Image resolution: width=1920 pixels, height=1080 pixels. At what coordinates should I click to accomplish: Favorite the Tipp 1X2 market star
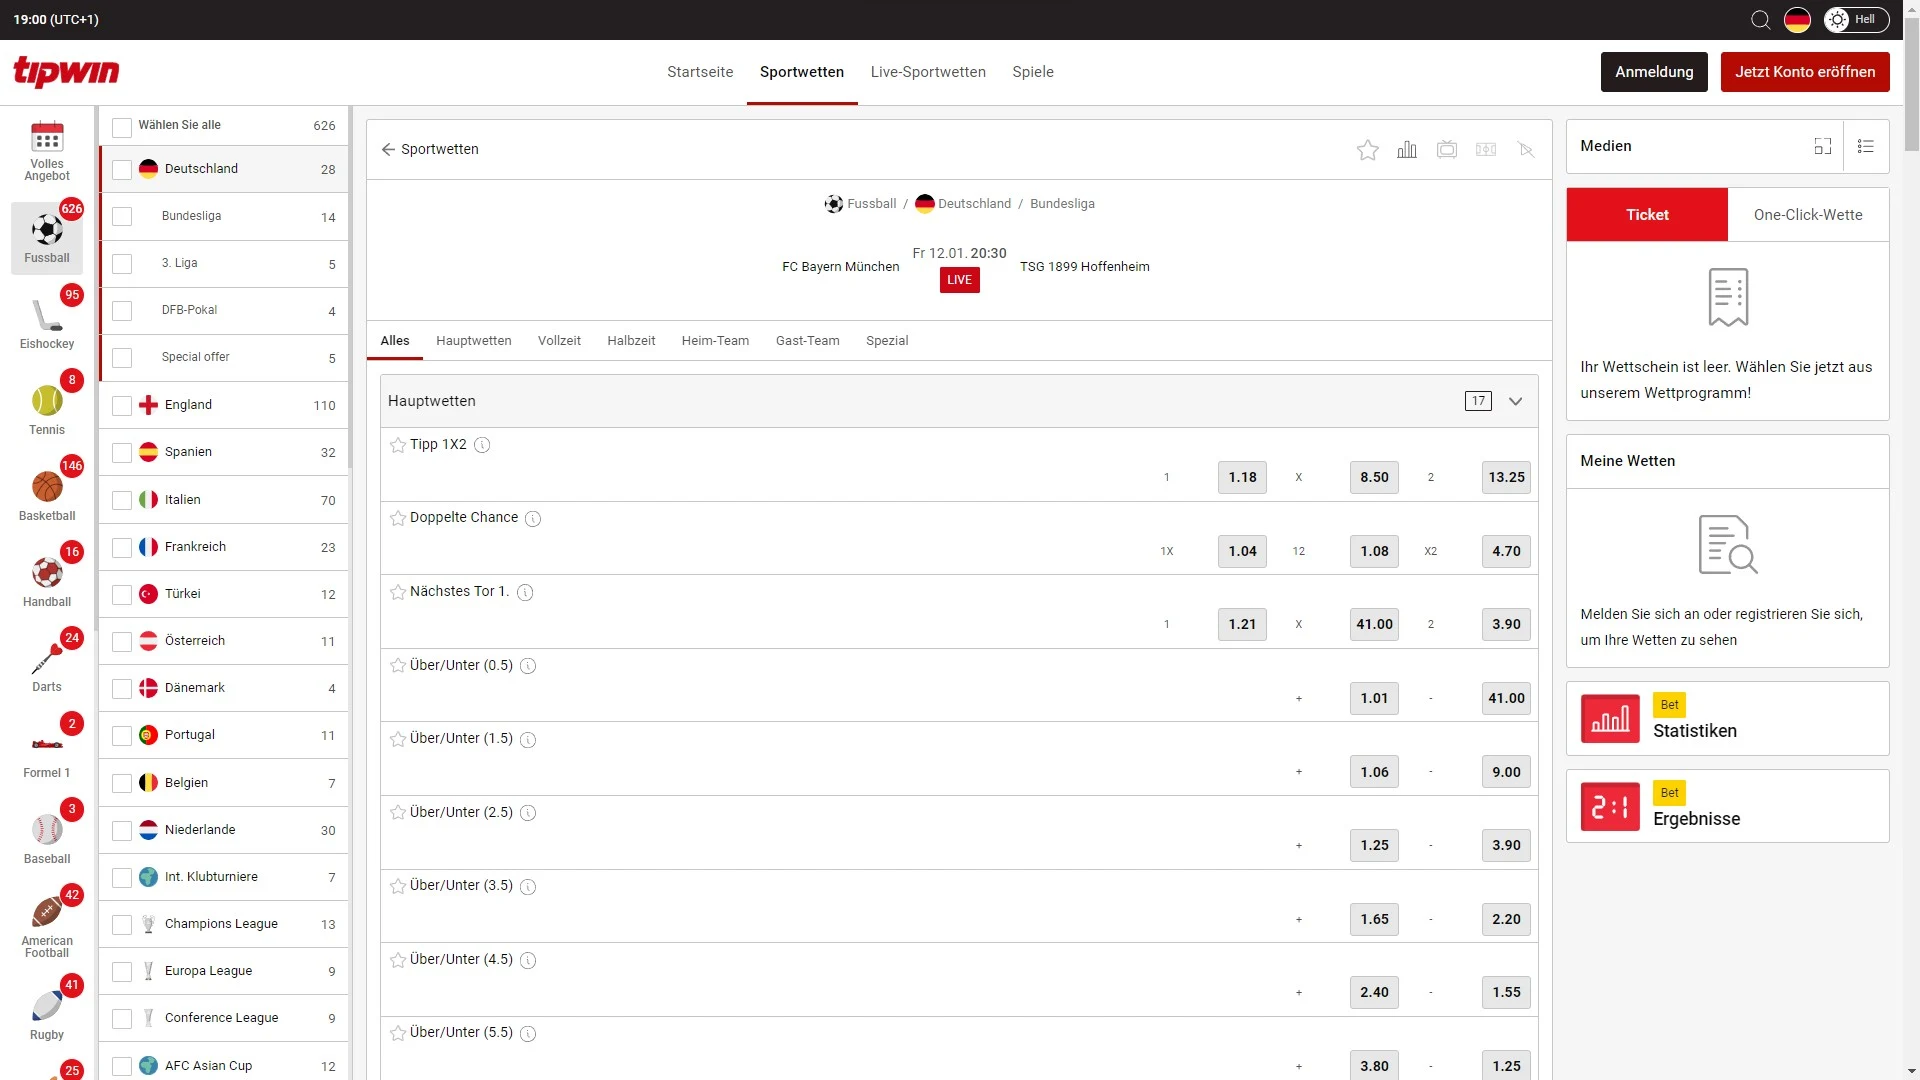click(x=398, y=445)
